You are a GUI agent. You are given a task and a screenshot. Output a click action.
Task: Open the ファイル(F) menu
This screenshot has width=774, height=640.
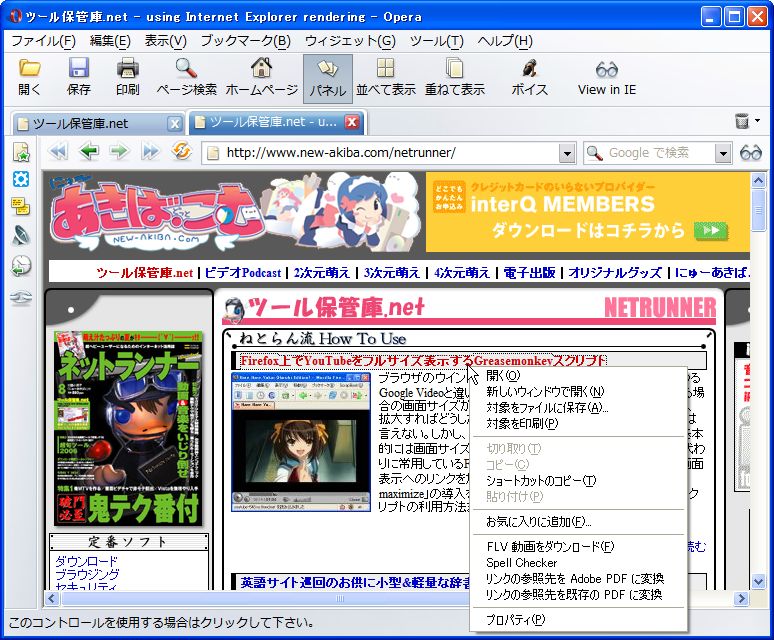[43, 41]
